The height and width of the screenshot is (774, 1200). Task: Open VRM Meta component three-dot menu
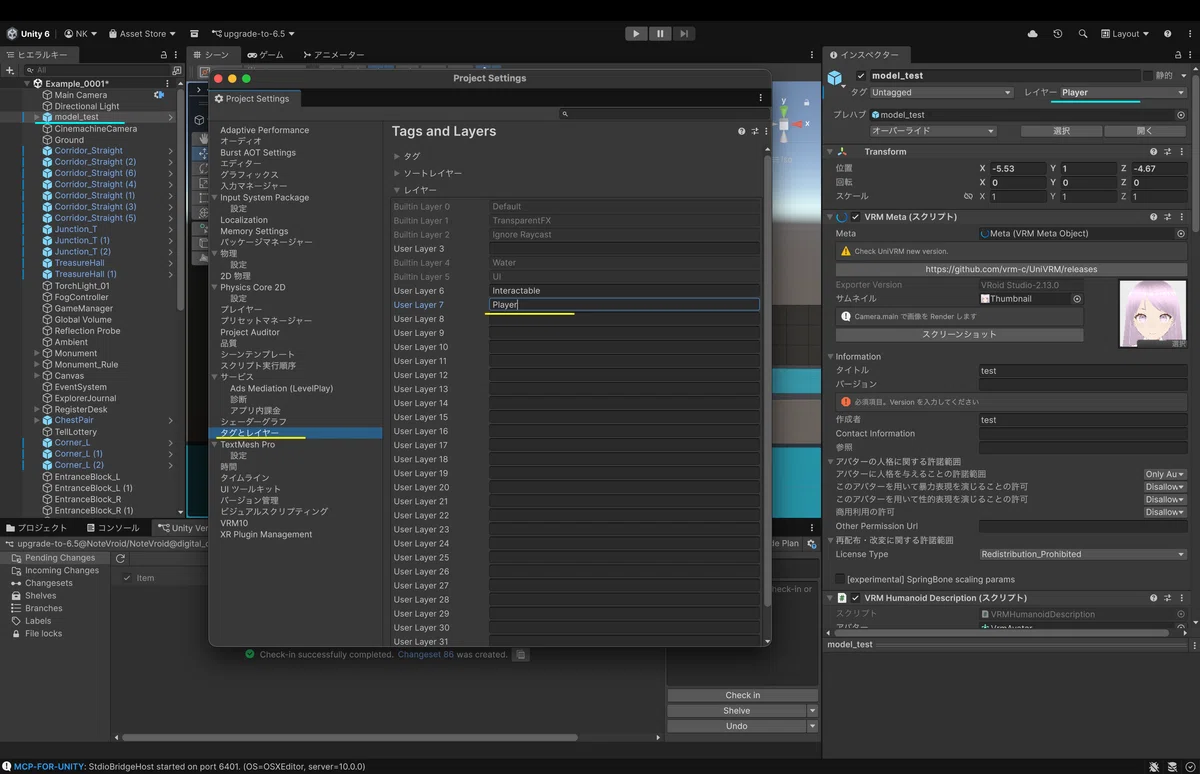(1182, 217)
